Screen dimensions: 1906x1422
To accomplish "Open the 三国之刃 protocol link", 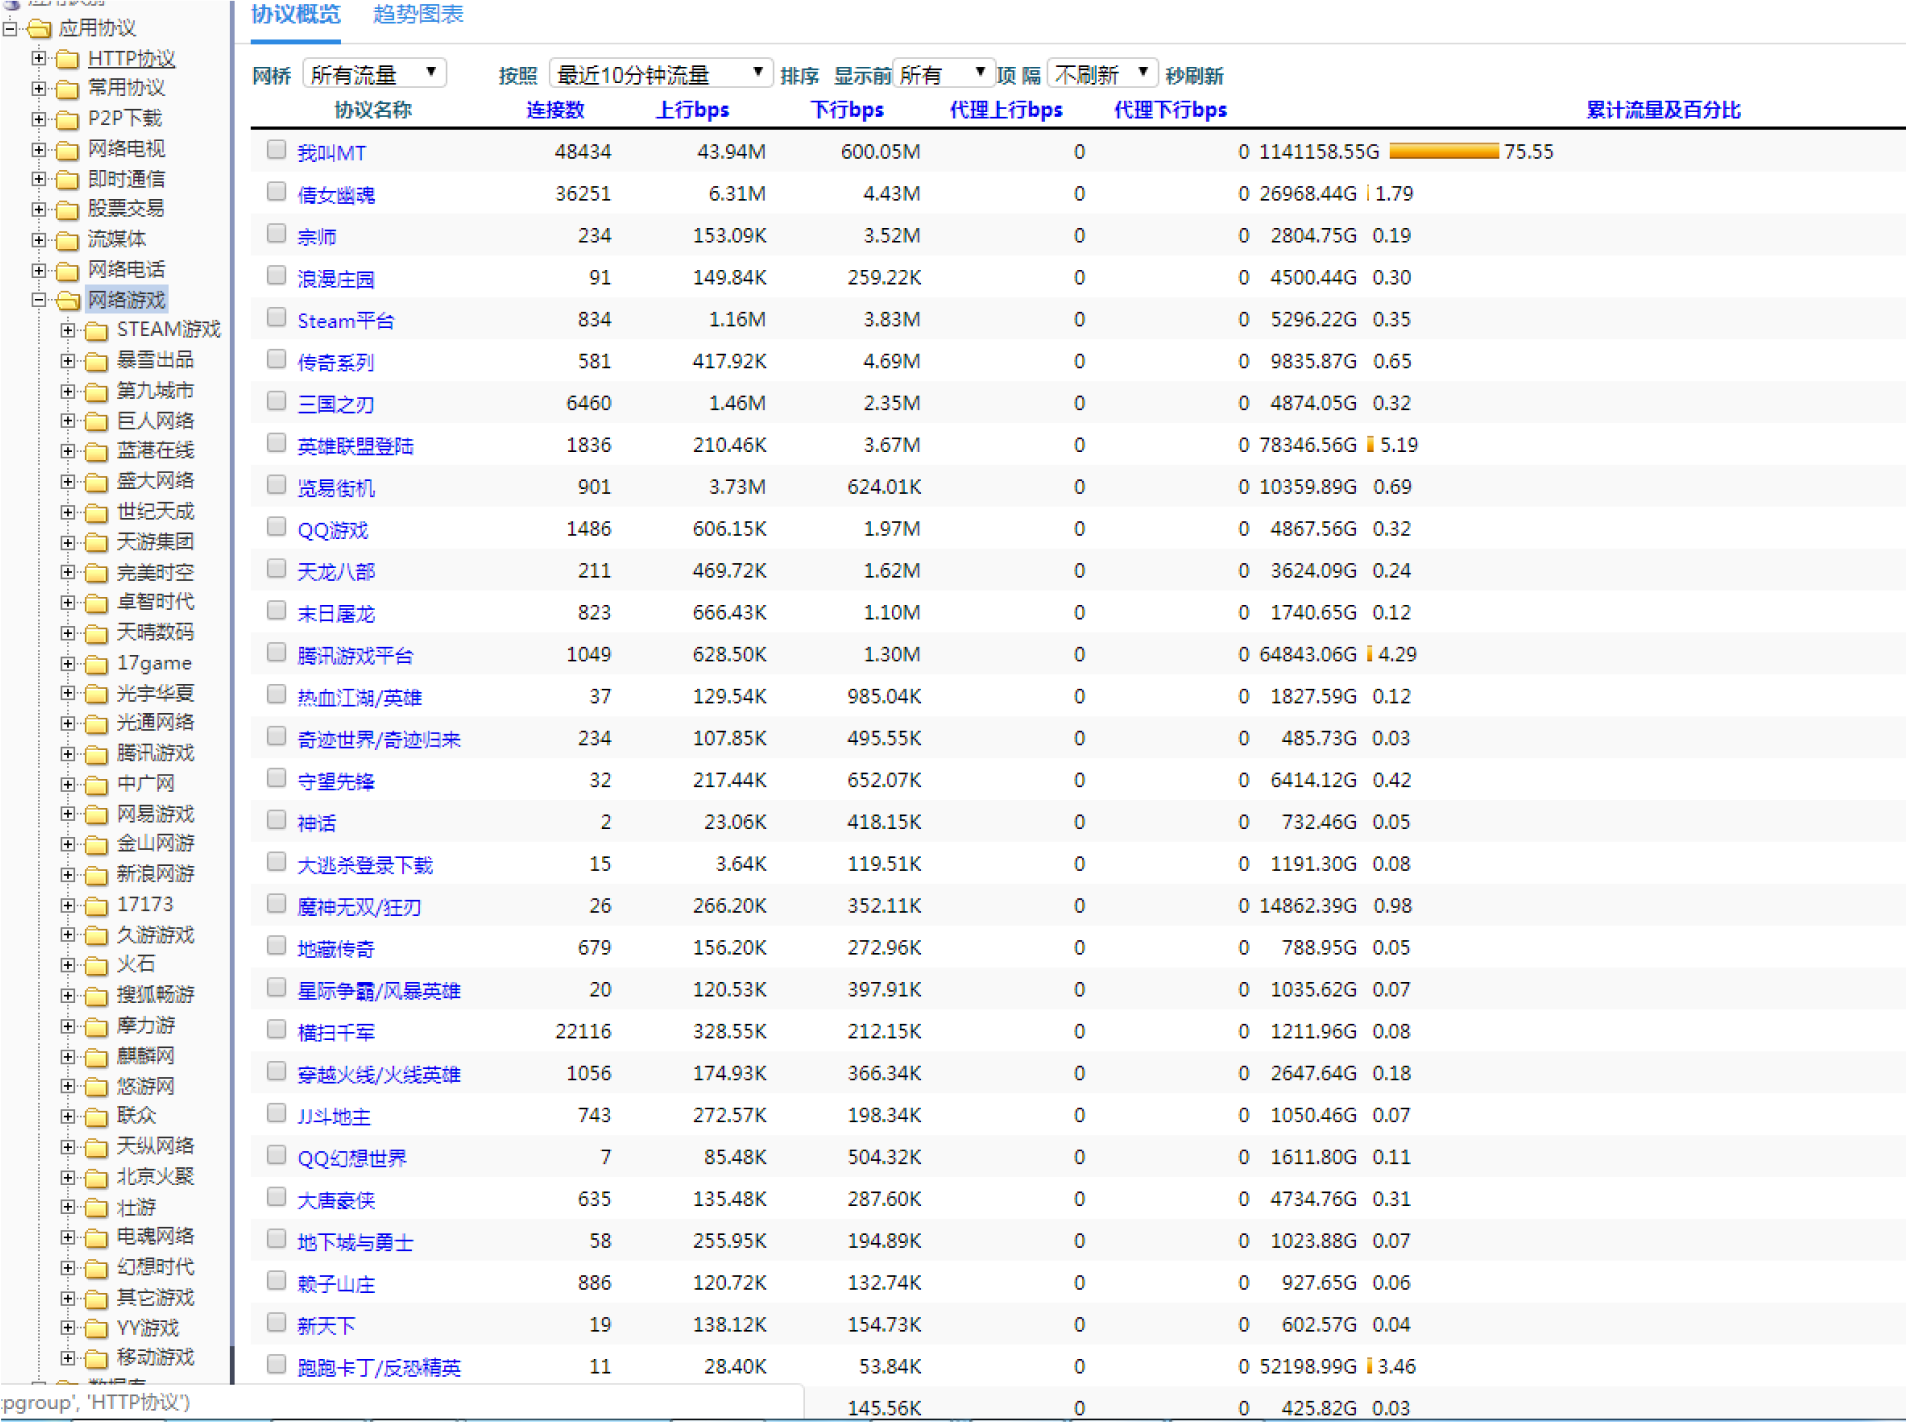I will [x=336, y=404].
